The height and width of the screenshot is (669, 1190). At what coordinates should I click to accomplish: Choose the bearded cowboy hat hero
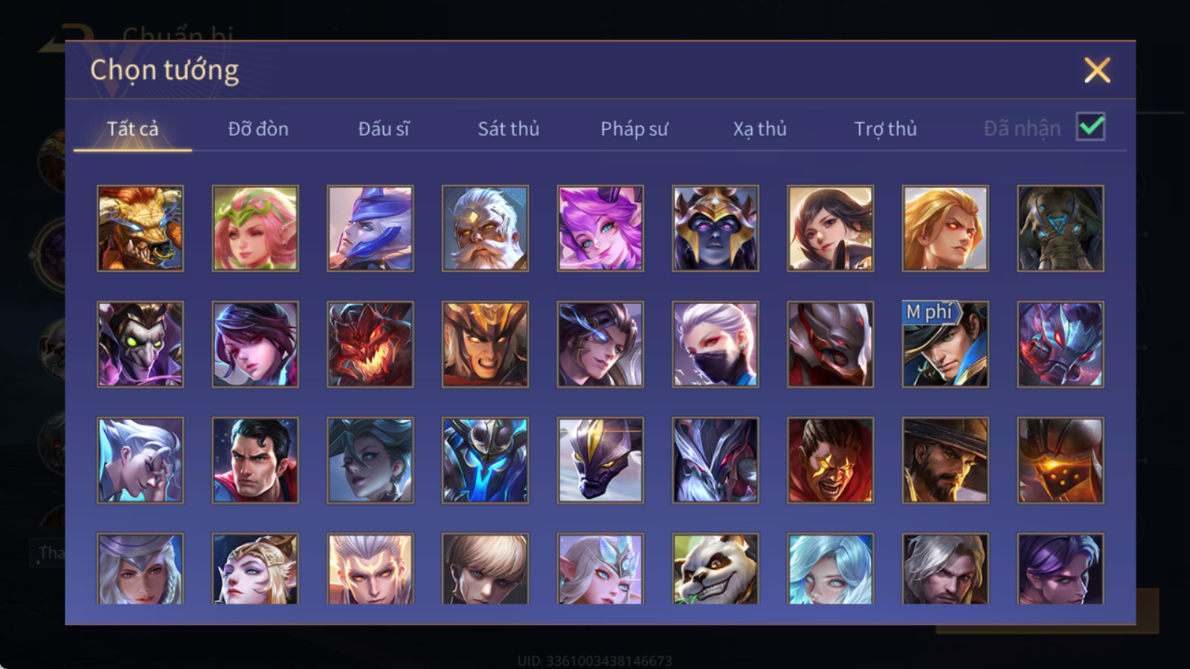[945, 460]
